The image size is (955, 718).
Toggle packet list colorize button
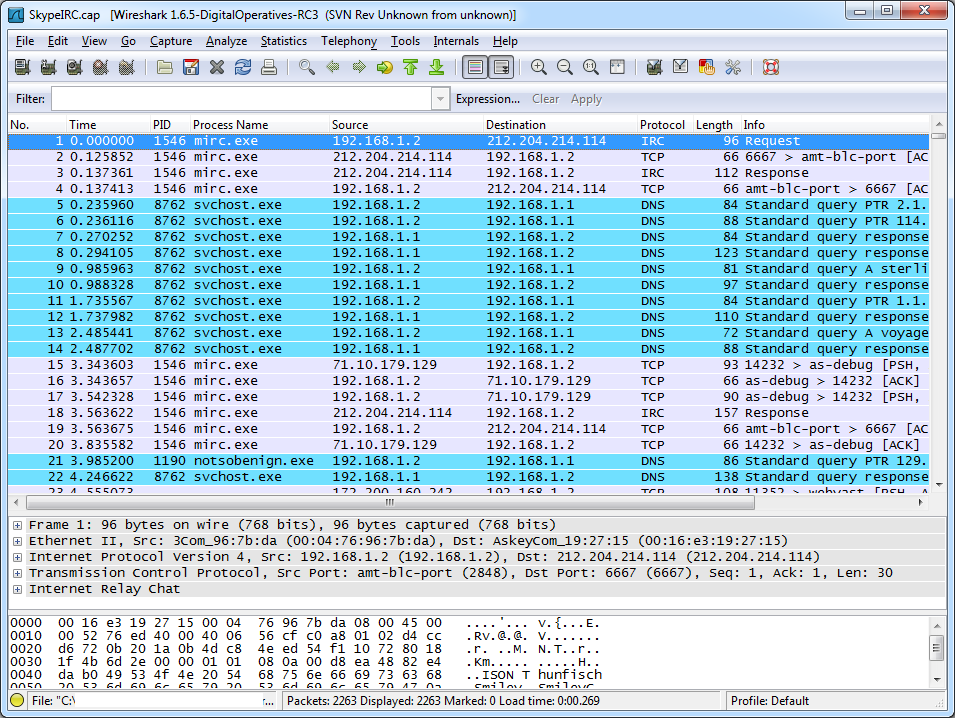[x=475, y=67]
